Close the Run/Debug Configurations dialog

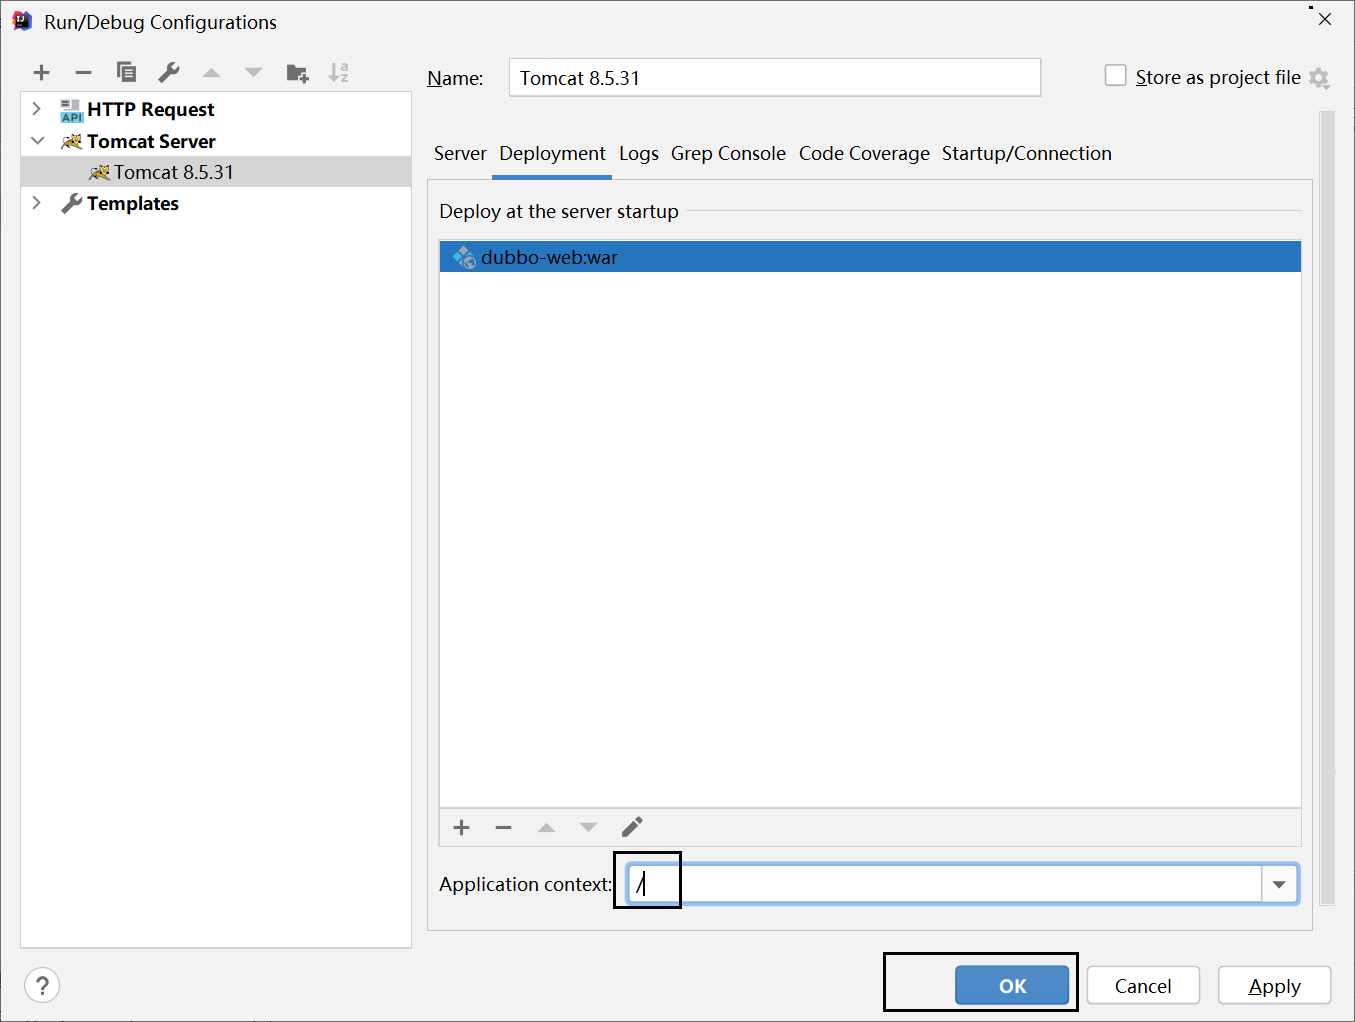click(x=1325, y=20)
